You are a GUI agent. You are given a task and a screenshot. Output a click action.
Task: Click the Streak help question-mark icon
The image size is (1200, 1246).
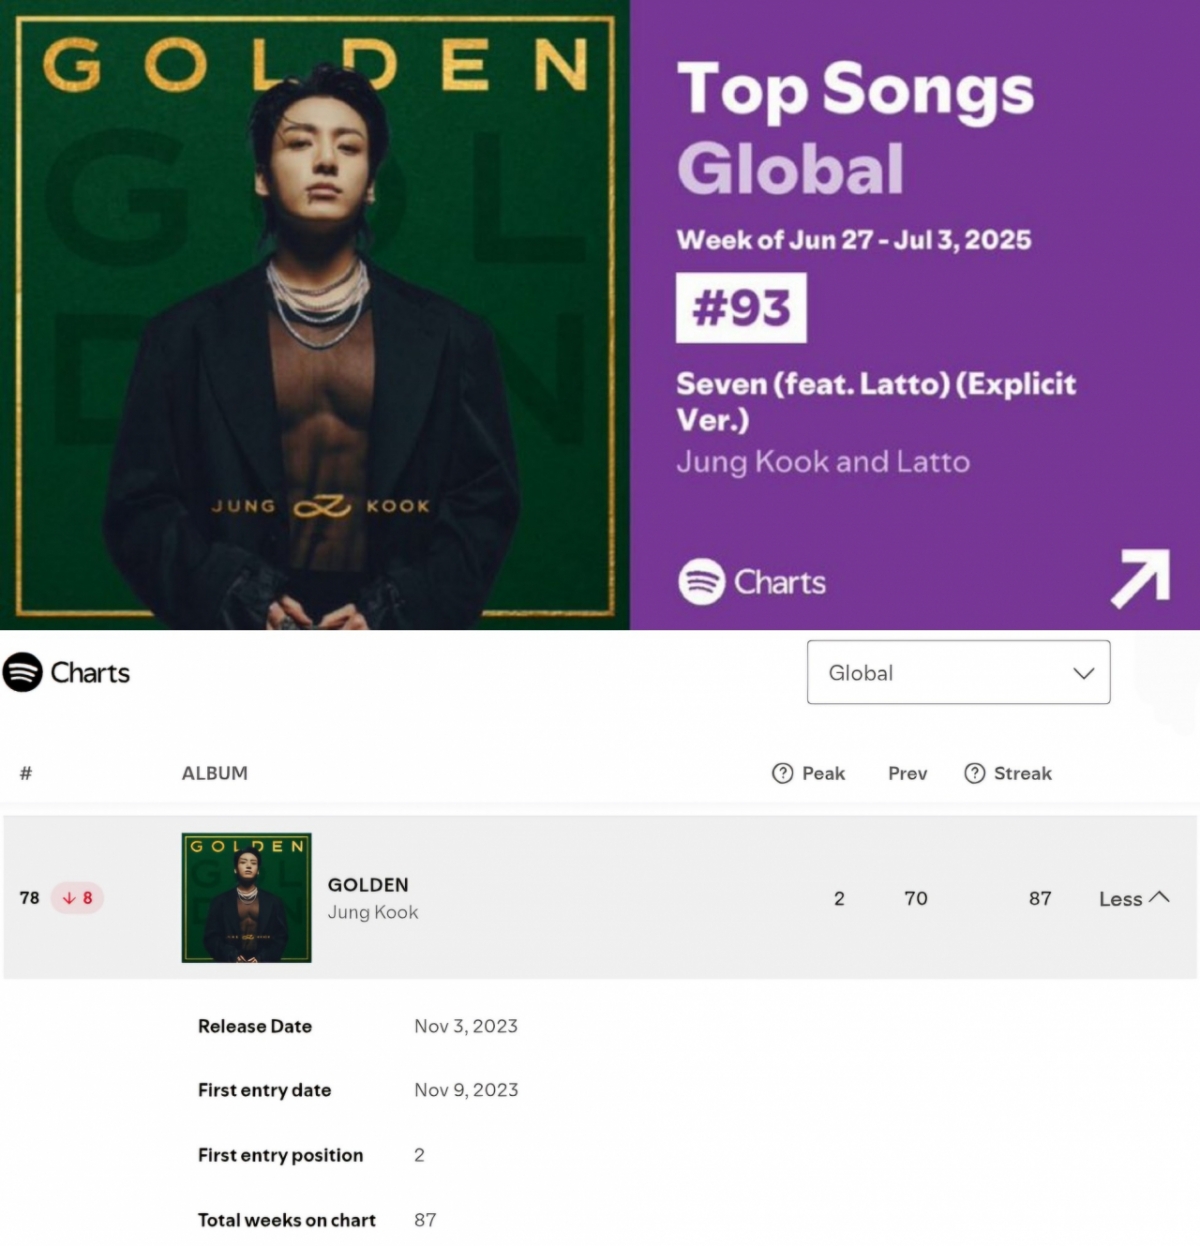pyautogui.click(x=974, y=773)
